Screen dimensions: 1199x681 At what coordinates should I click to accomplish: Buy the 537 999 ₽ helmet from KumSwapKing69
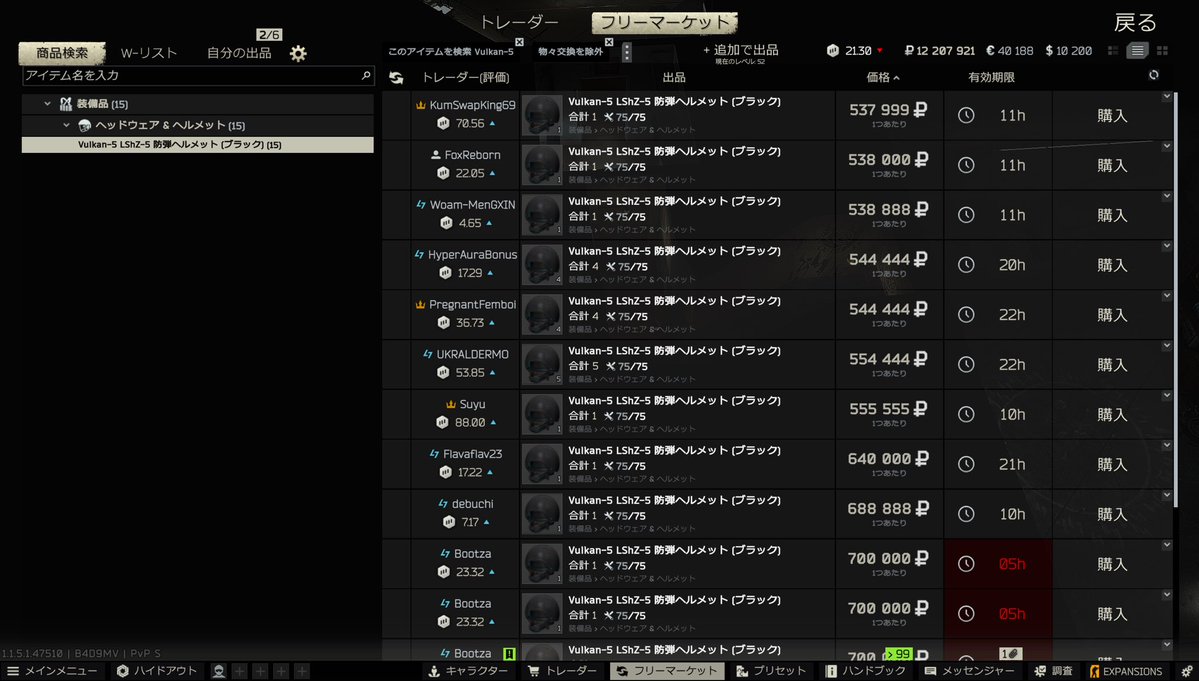click(x=1112, y=115)
